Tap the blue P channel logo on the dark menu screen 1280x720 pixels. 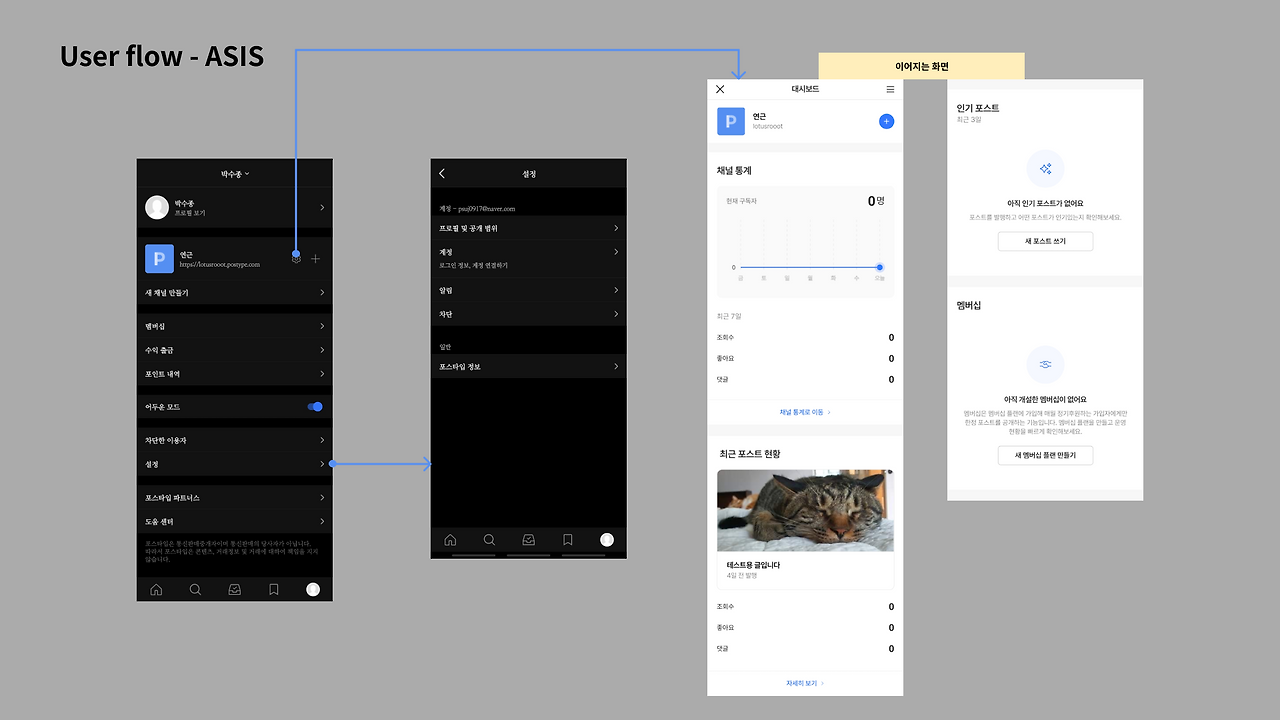[x=160, y=259]
